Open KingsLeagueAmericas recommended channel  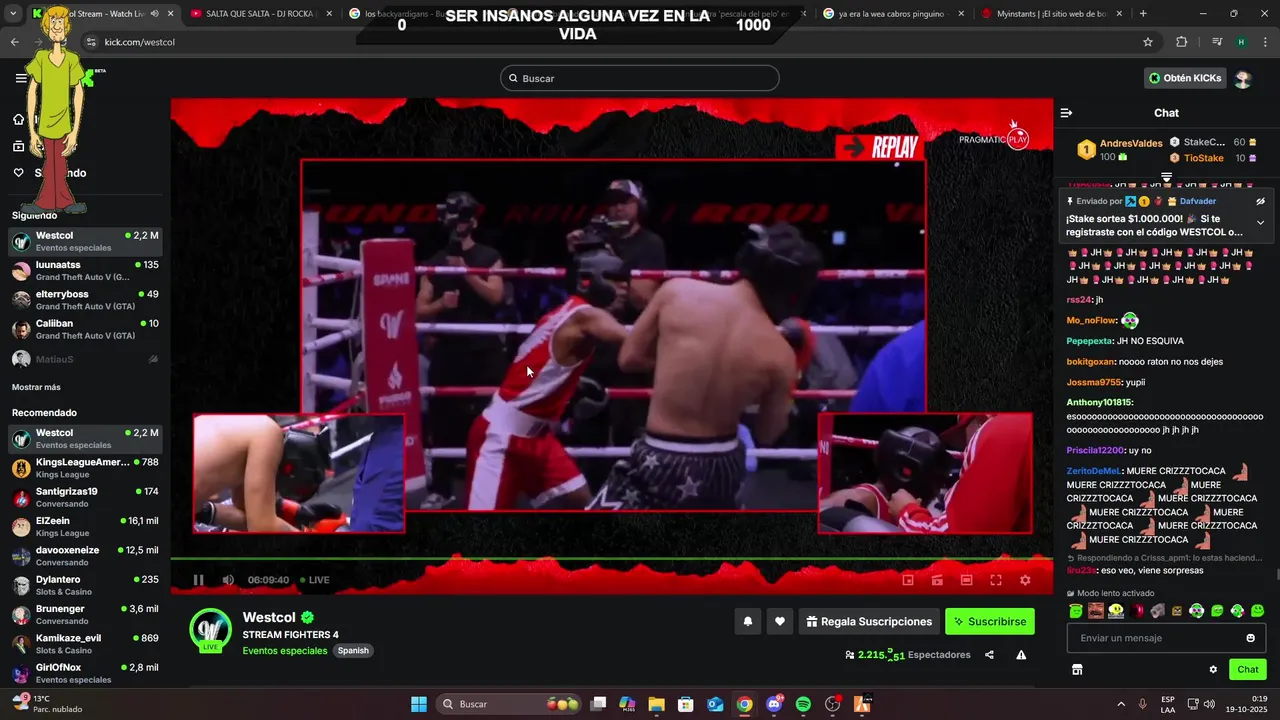85,468
